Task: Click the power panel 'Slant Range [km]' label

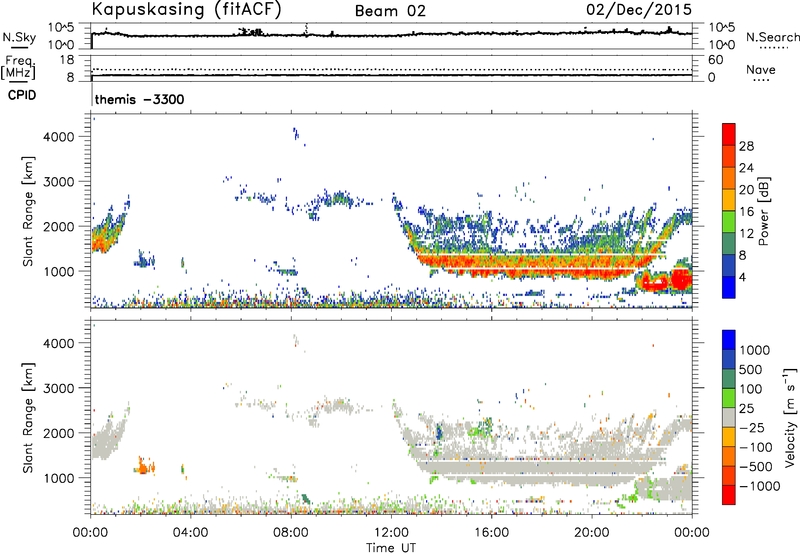Action: click(28, 211)
